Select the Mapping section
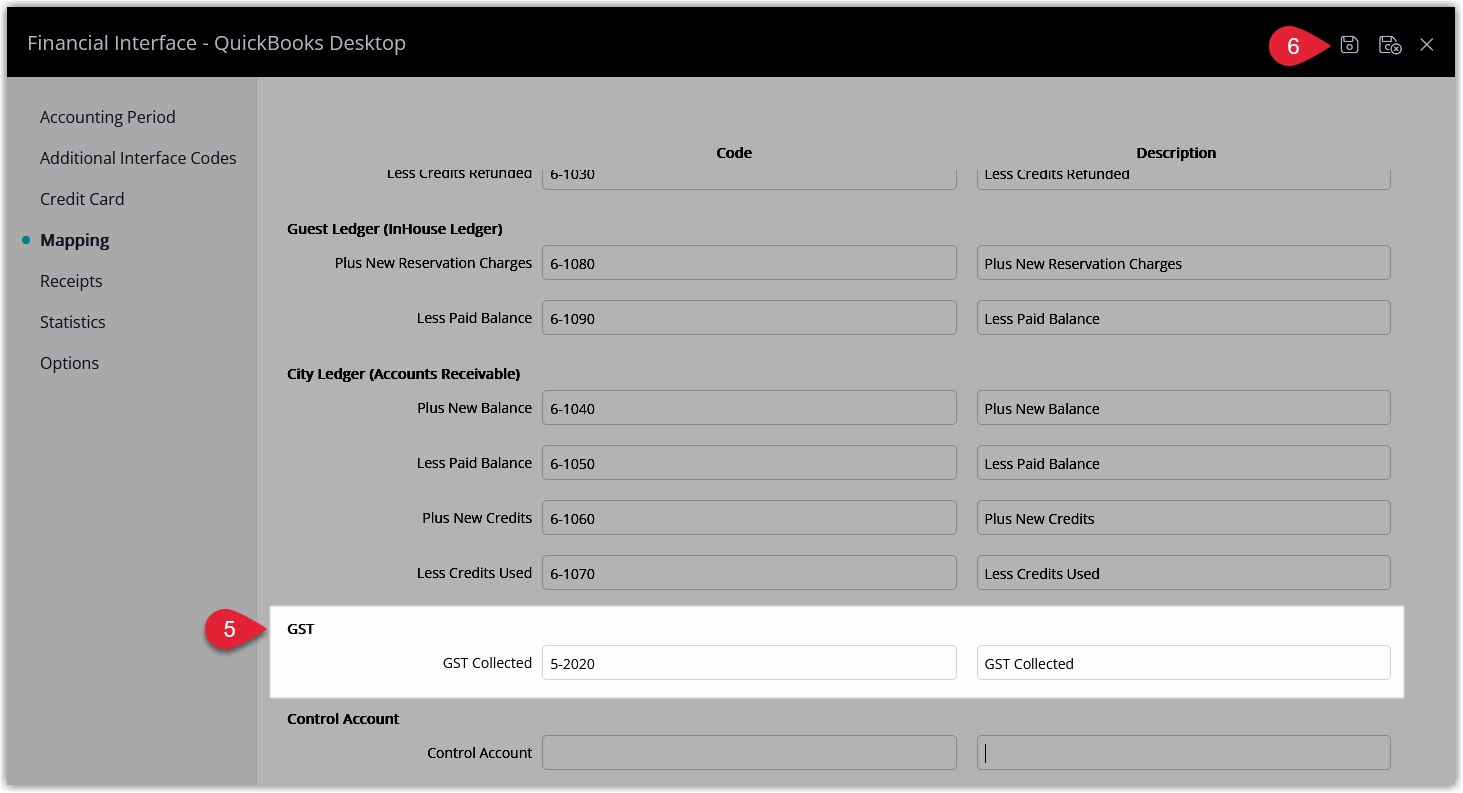1463x793 pixels. 75,240
